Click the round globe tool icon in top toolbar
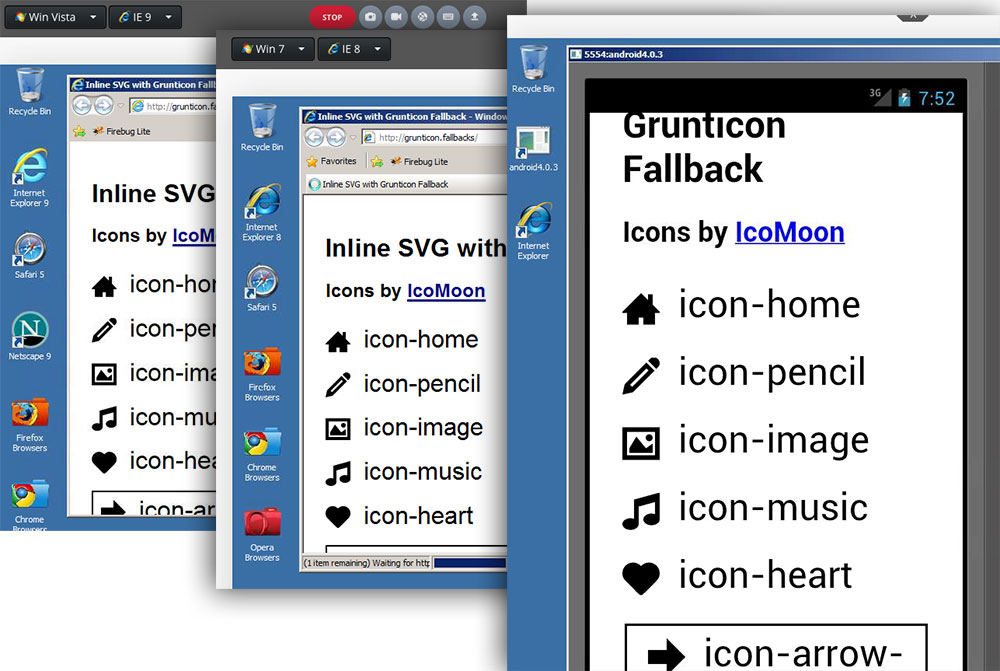This screenshot has height=671, width=1000. 422,17
